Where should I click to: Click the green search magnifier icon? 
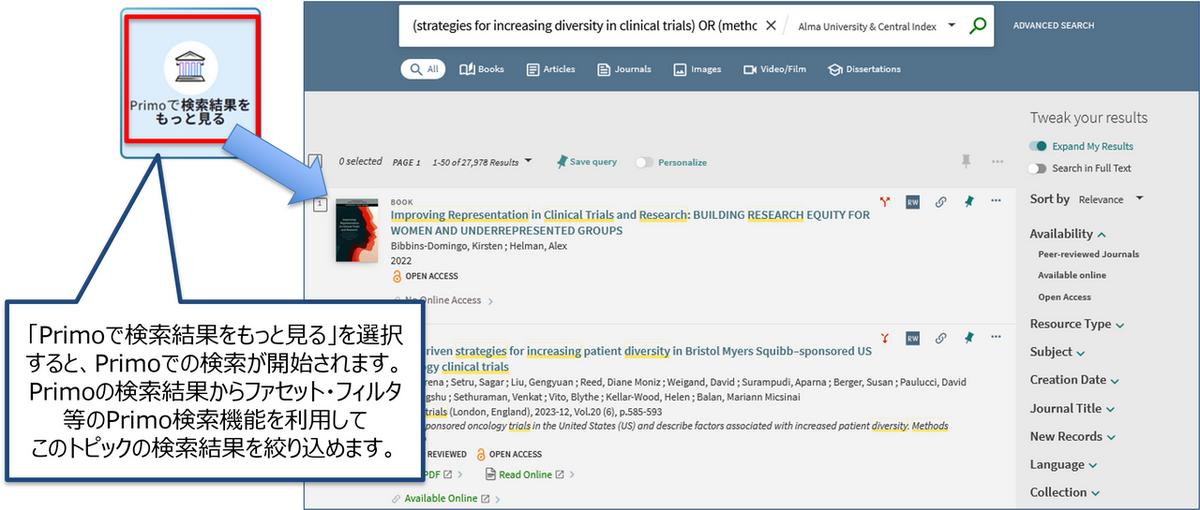pos(978,27)
